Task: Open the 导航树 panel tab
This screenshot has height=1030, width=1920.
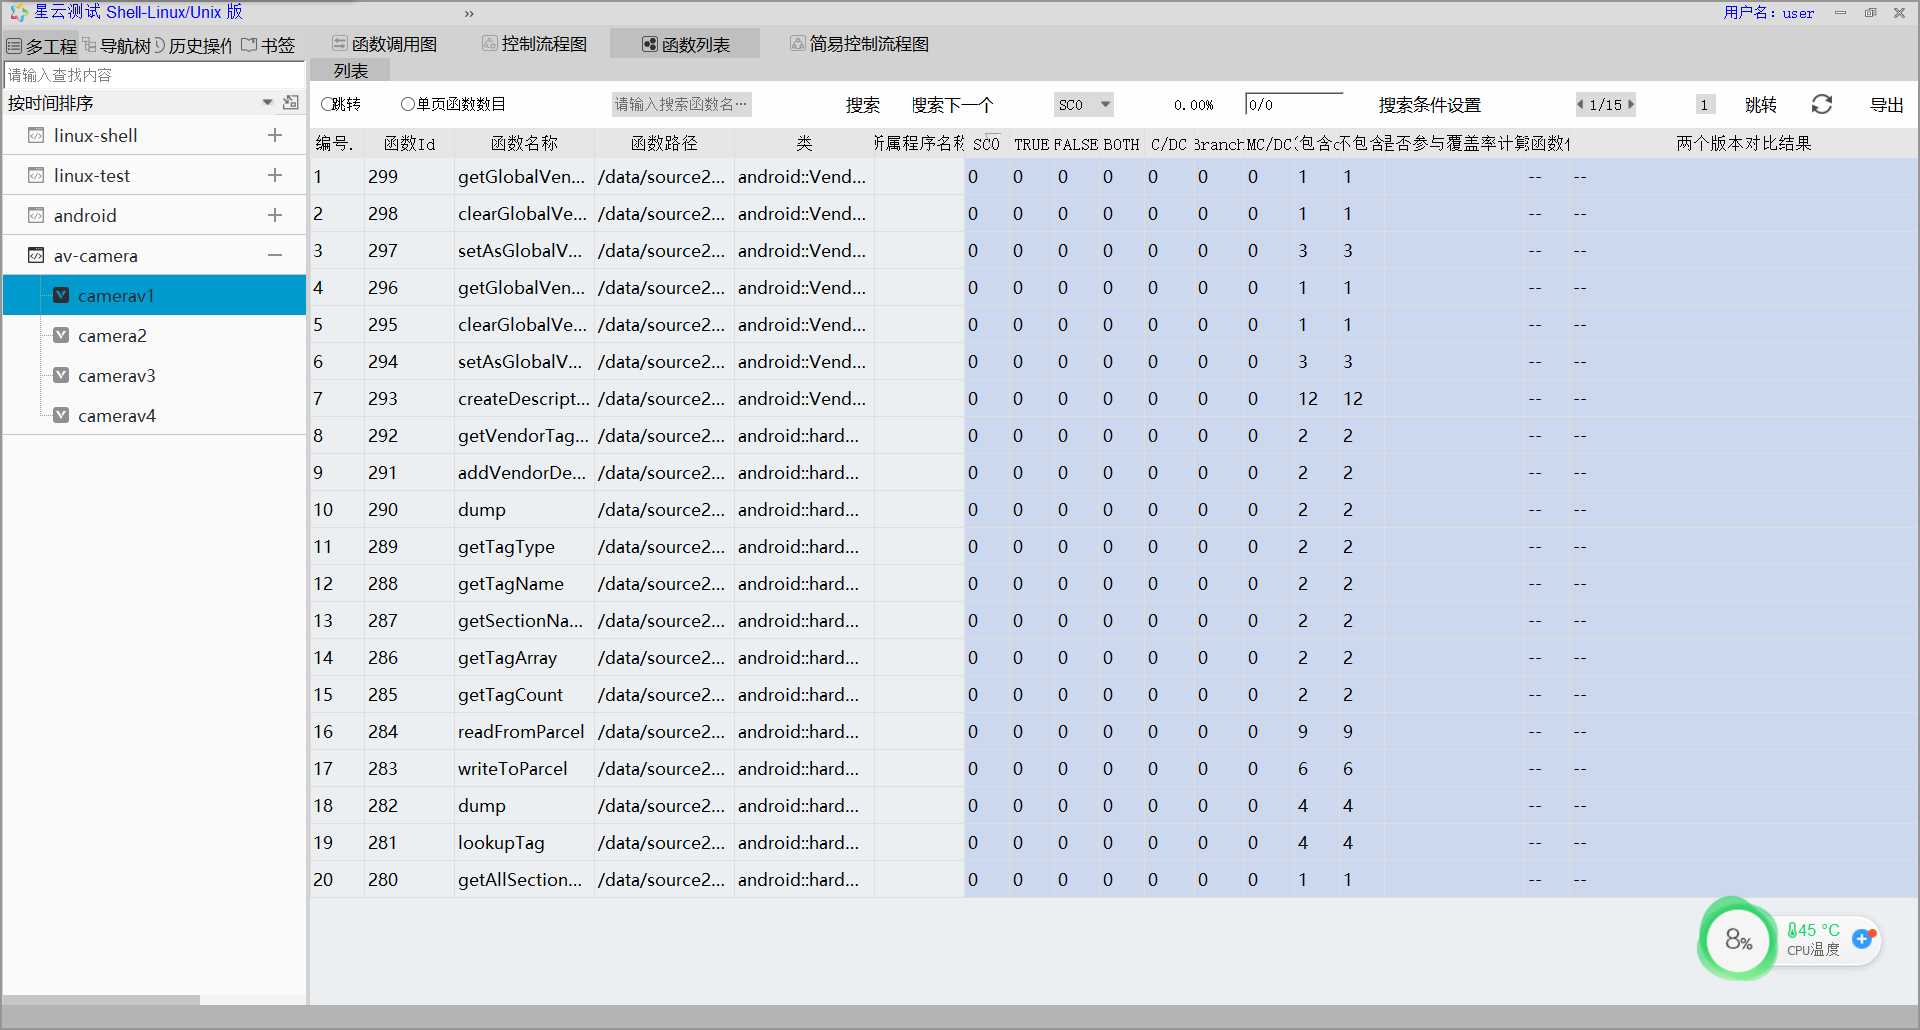Action: (x=117, y=46)
